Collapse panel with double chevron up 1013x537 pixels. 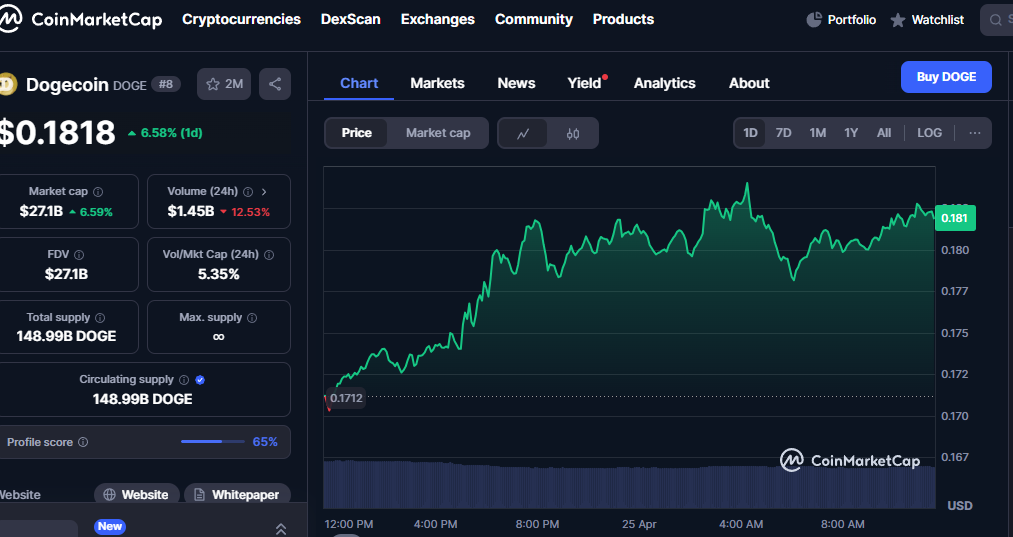tap(281, 529)
